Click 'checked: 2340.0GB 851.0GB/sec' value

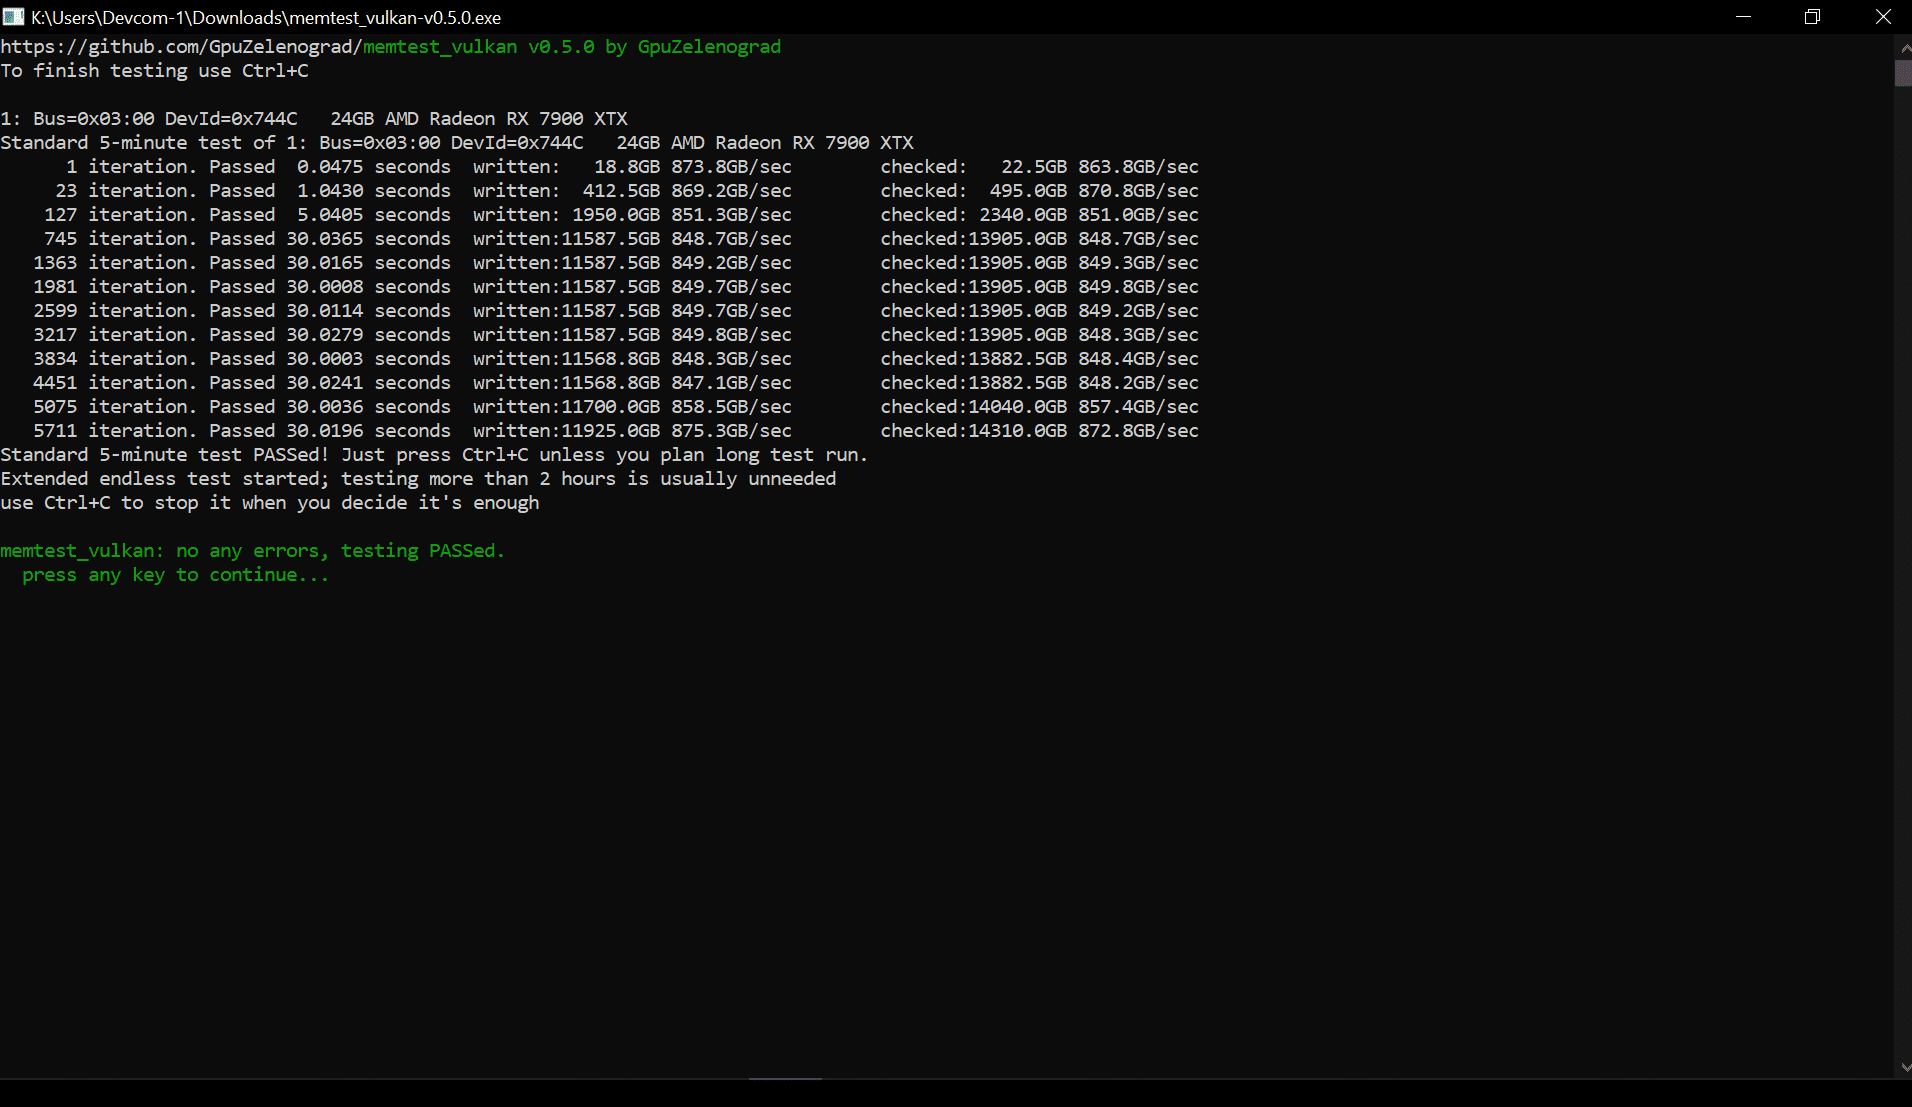click(1039, 215)
